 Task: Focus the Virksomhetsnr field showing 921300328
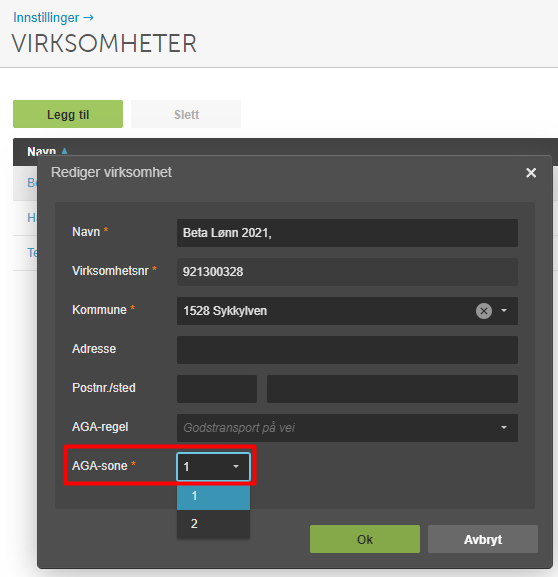coord(347,272)
